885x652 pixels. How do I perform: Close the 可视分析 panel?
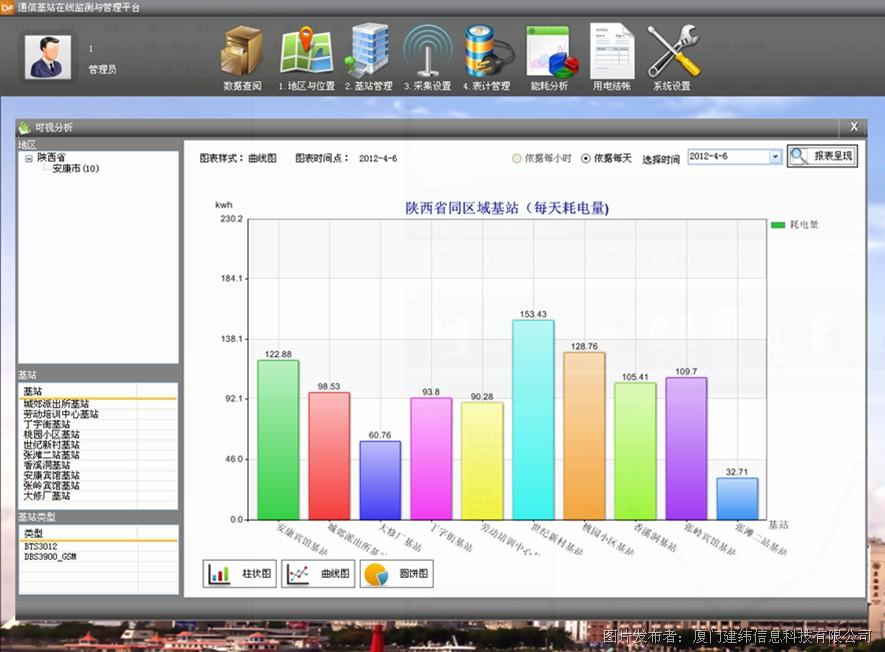[854, 127]
